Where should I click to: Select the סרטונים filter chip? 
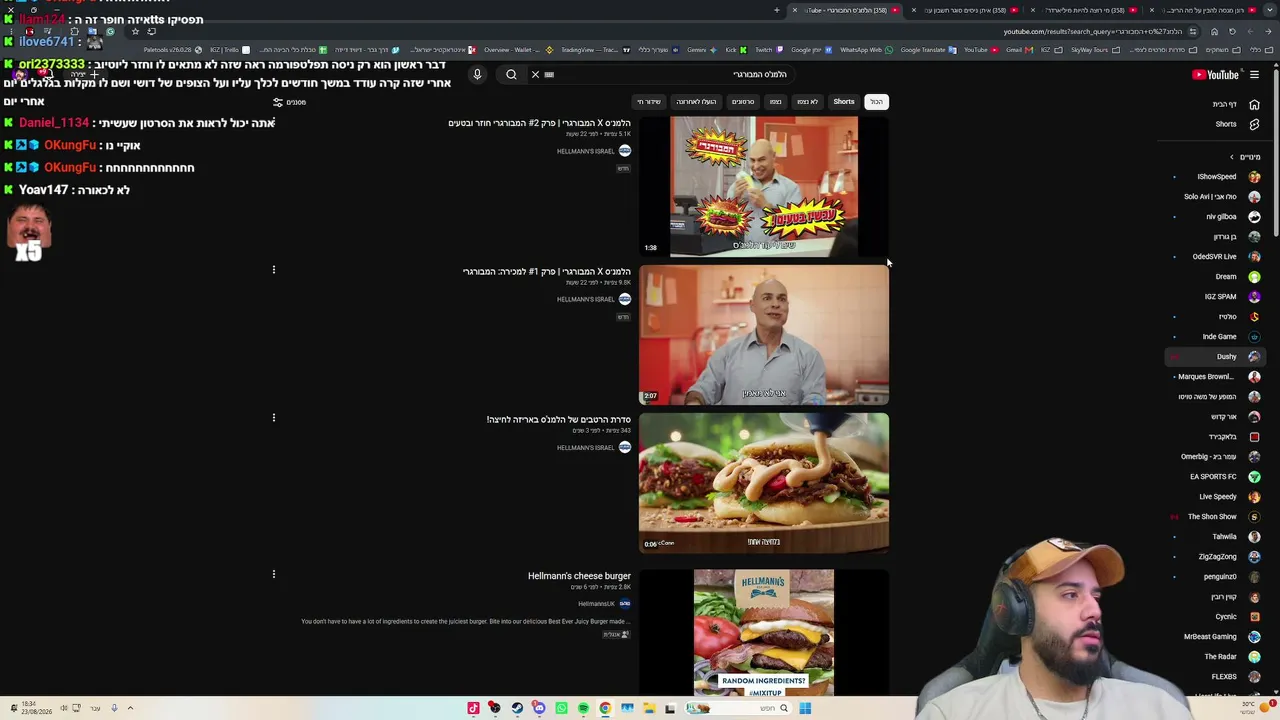tap(743, 102)
